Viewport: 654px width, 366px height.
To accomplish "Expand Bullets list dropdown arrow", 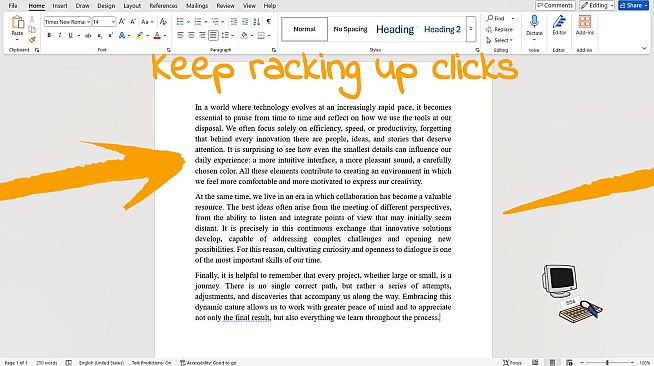I will tap(189, 22).
